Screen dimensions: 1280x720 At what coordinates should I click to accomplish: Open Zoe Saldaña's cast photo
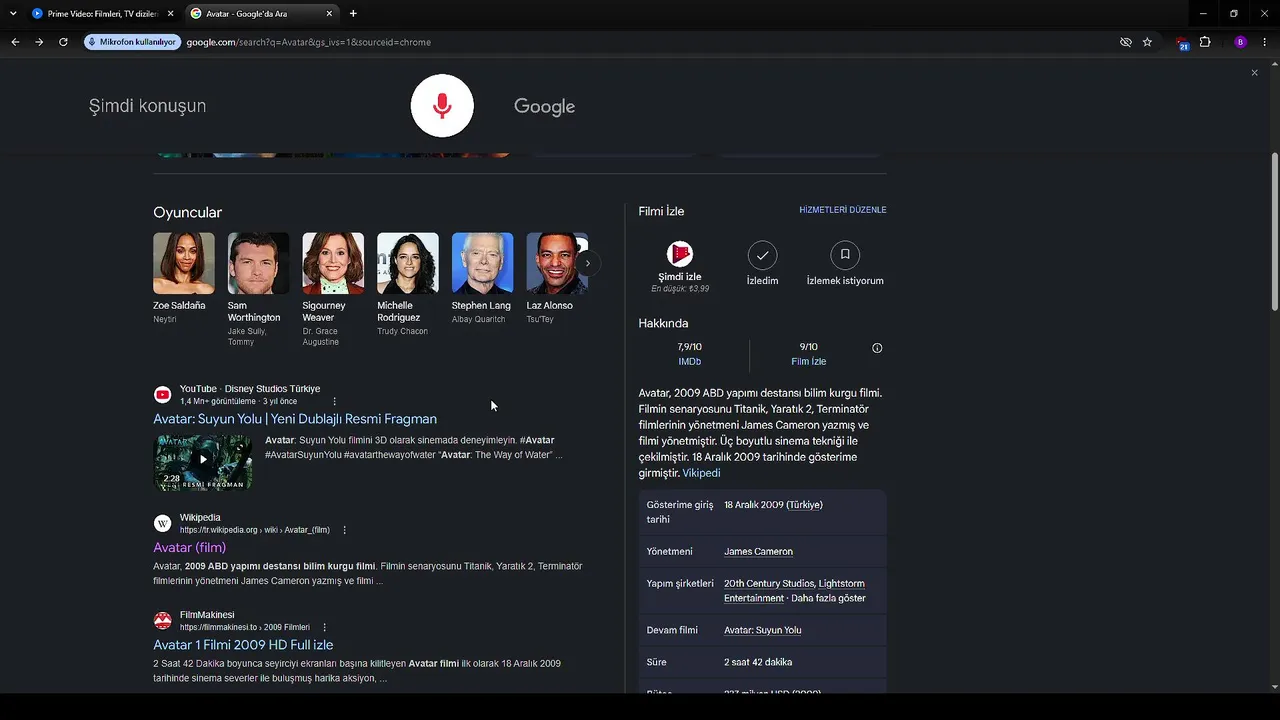pyautogui.click(x=184, y=264)
